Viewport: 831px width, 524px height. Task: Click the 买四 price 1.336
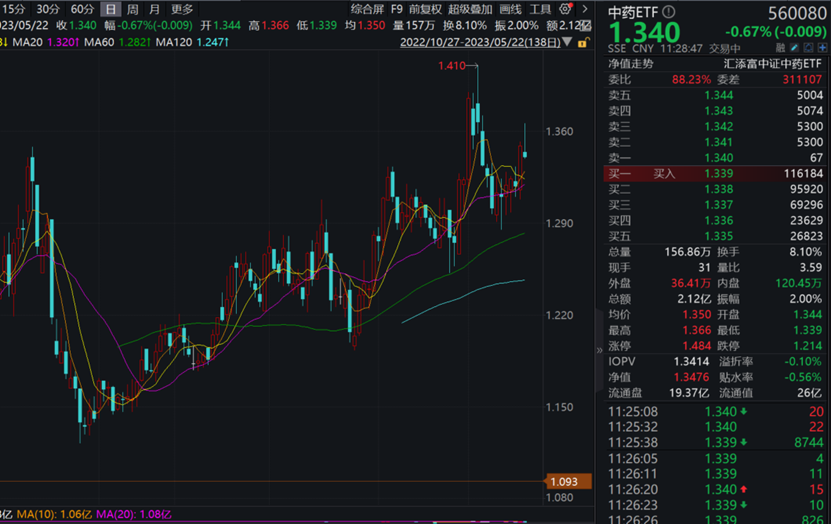(x=719, y=220)
